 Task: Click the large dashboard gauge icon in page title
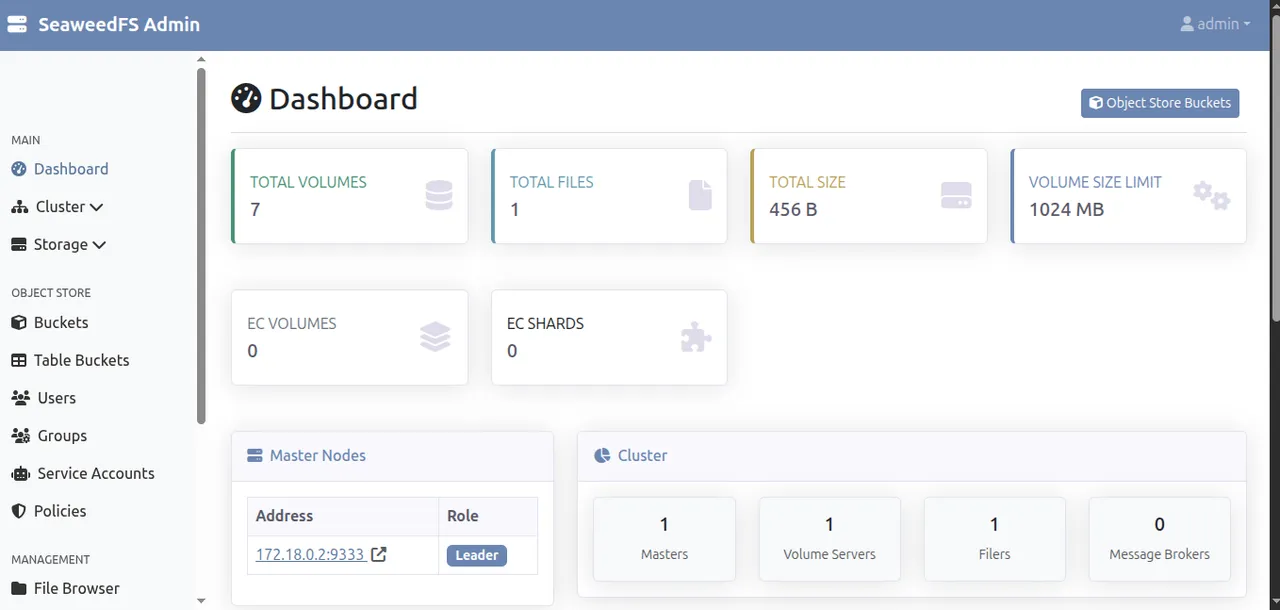coord(246,99)
